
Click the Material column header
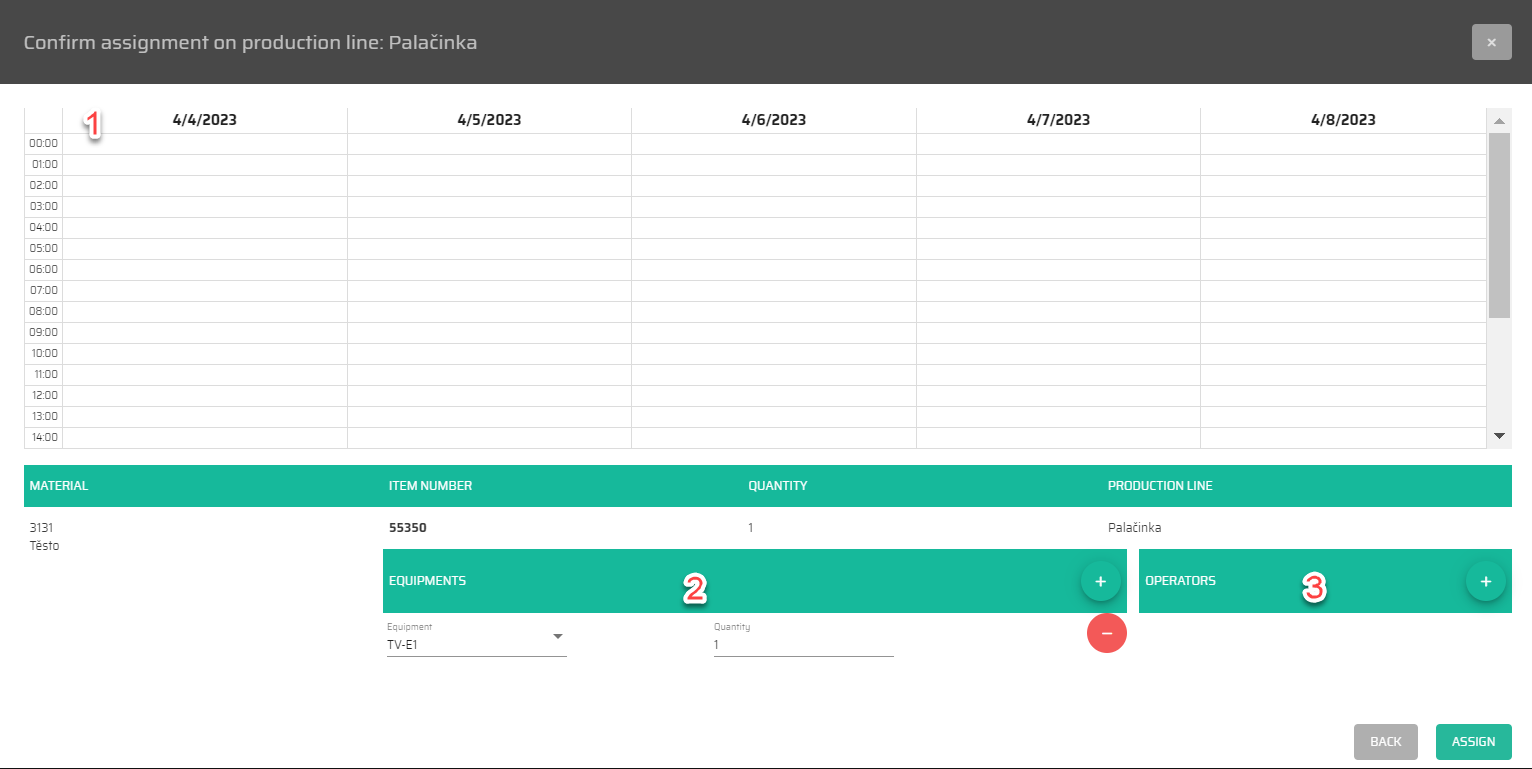pyautogui.click(x=59, y=486)
